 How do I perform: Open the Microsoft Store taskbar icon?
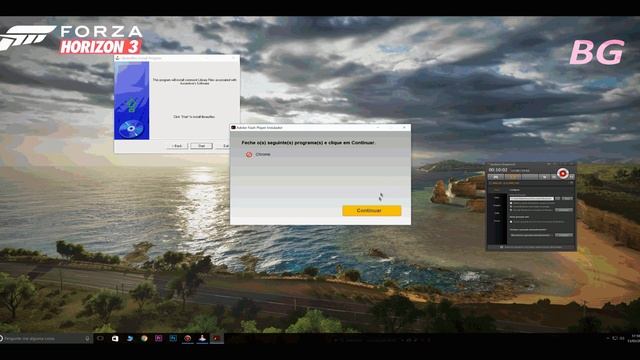[115, 338]
